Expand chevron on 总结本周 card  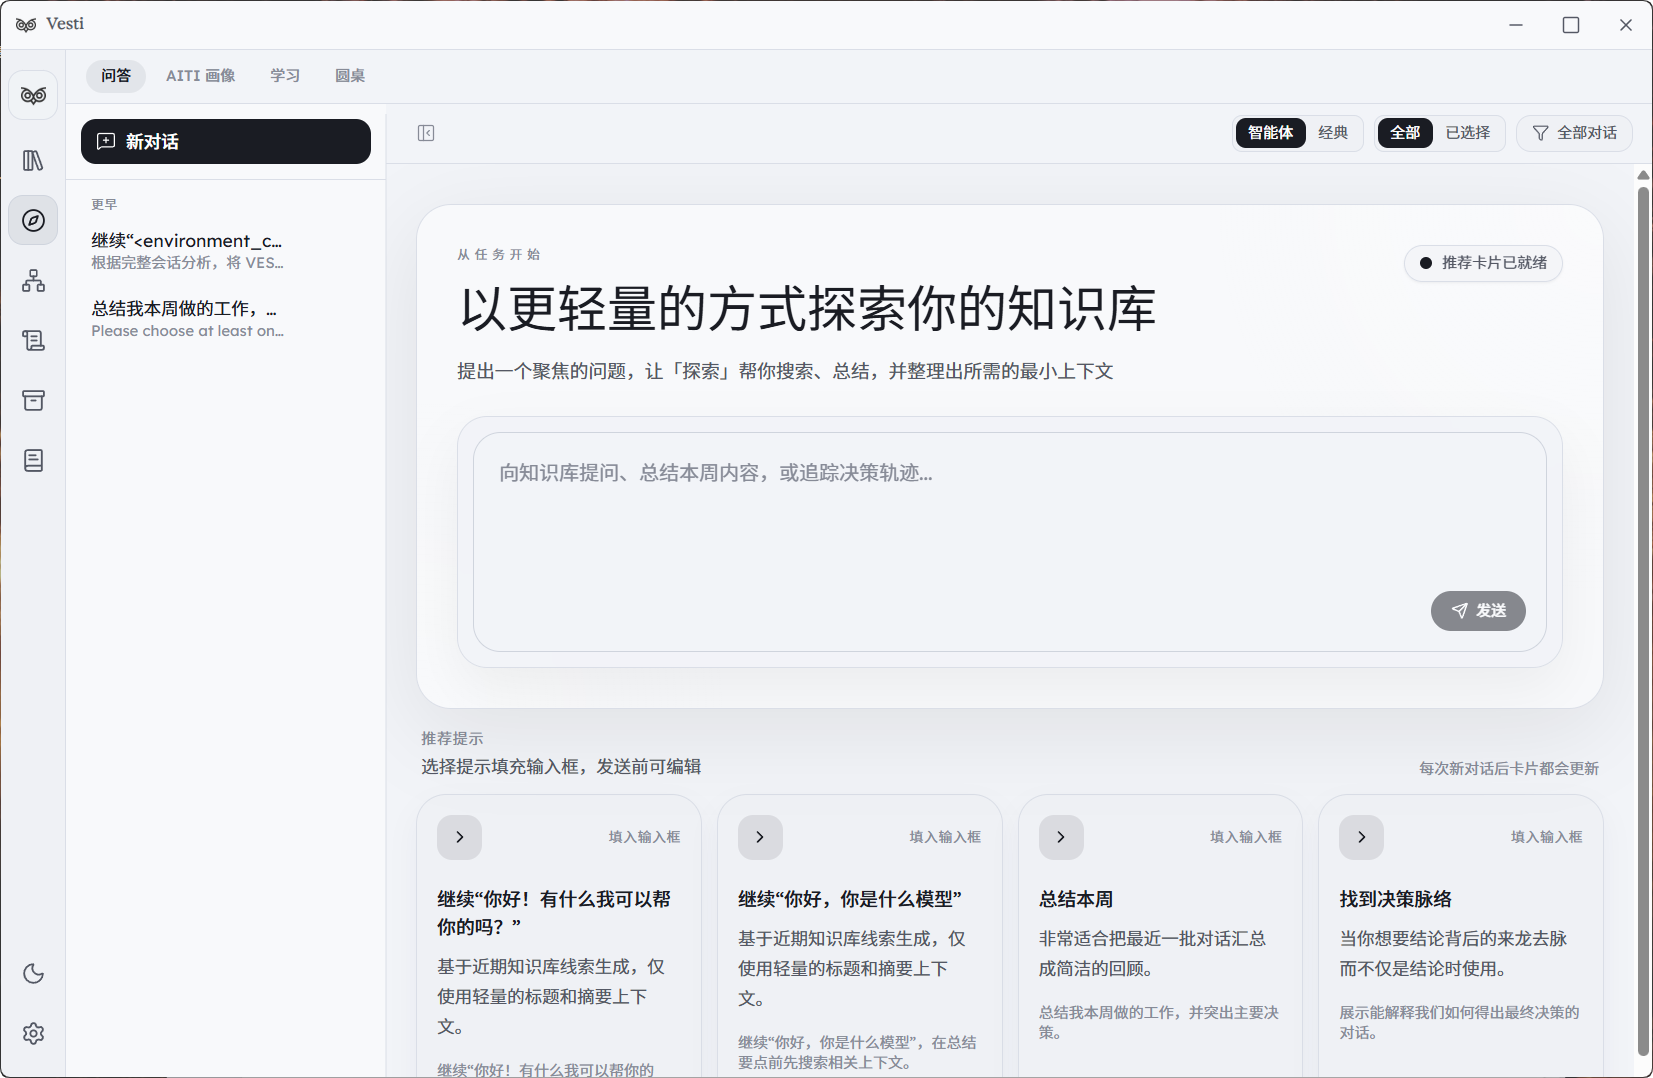pyautogui.click(x=1061, y=838)
